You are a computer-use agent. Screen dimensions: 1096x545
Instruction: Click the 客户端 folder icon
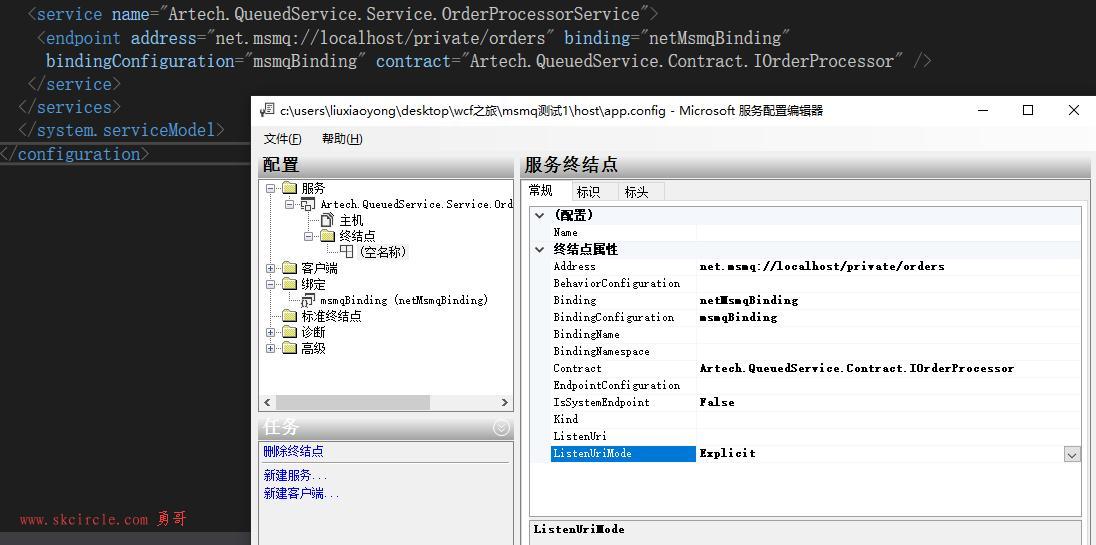pos(289,268)
